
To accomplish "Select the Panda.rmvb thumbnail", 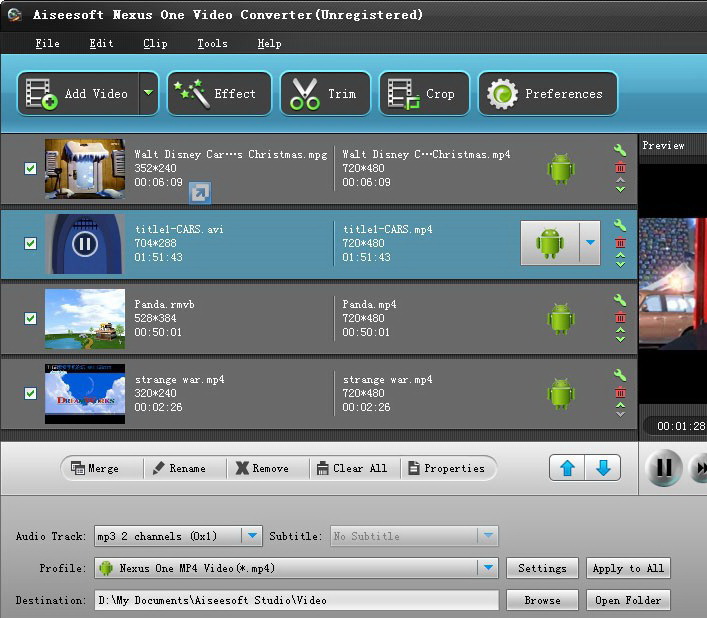I will pyautogui.click(x=85, y=319).
